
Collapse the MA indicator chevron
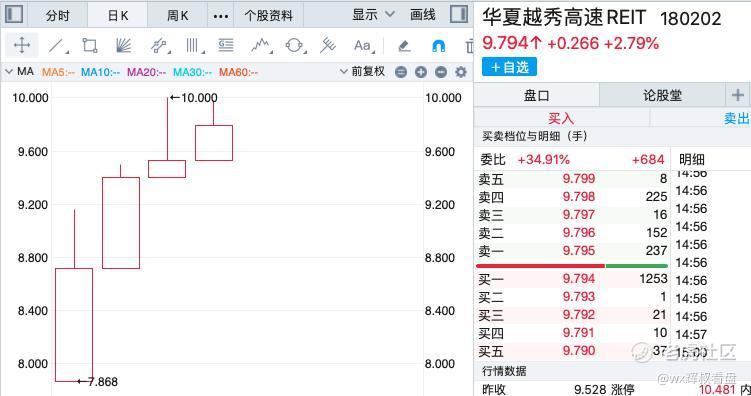coord(9,72)
